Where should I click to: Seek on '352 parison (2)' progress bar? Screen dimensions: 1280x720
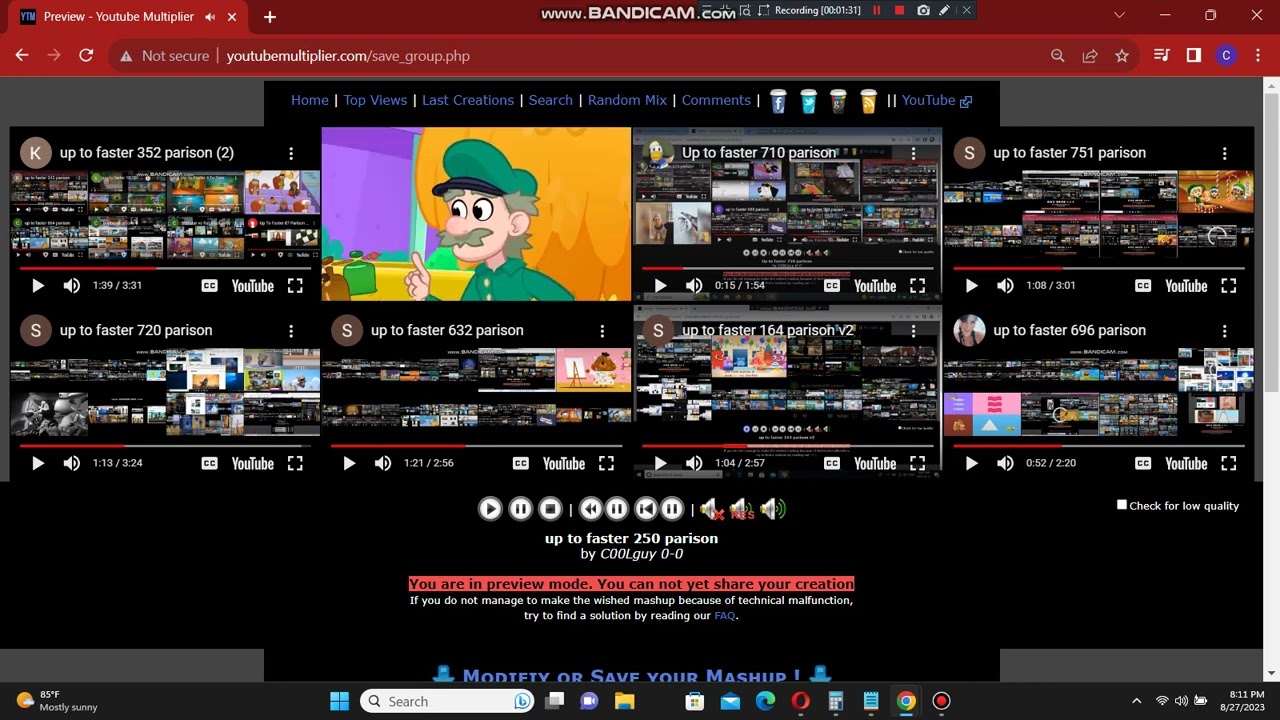point(165,268)
